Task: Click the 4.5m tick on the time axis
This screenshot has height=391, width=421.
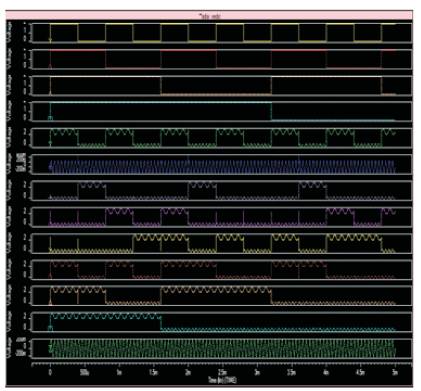Action: 360,372
